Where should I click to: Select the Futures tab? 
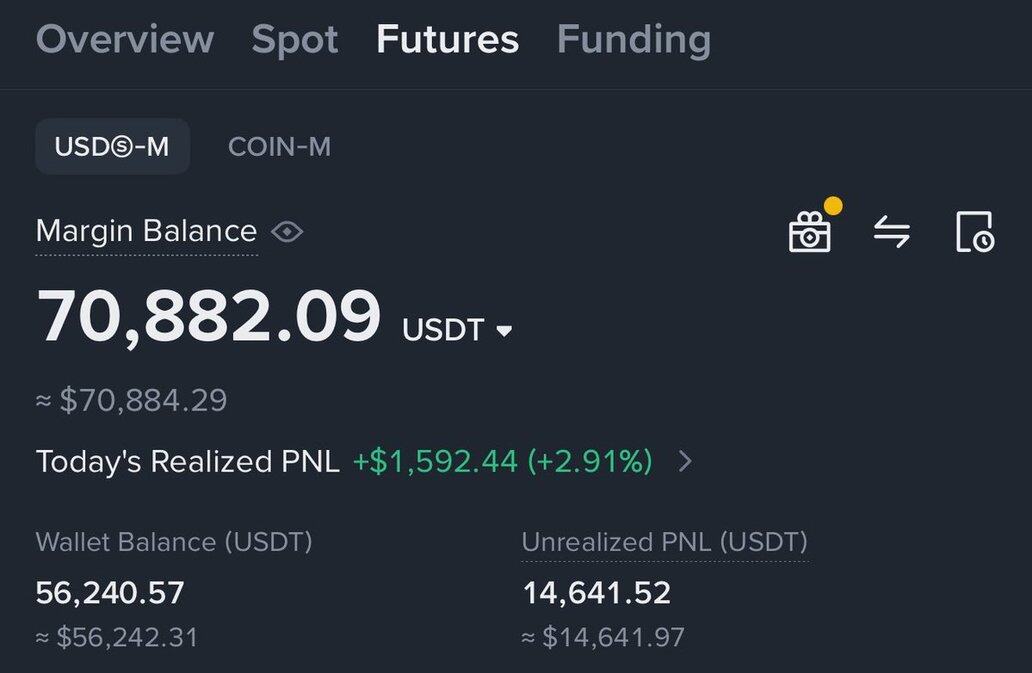448,39
